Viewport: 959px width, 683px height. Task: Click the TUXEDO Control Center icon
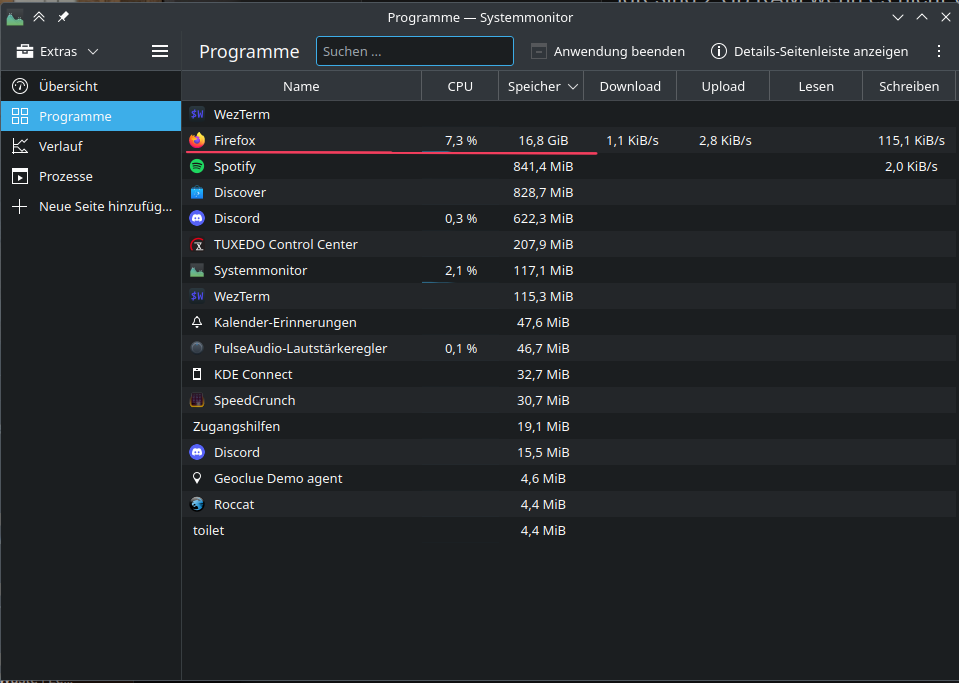(x=197, y=245)
